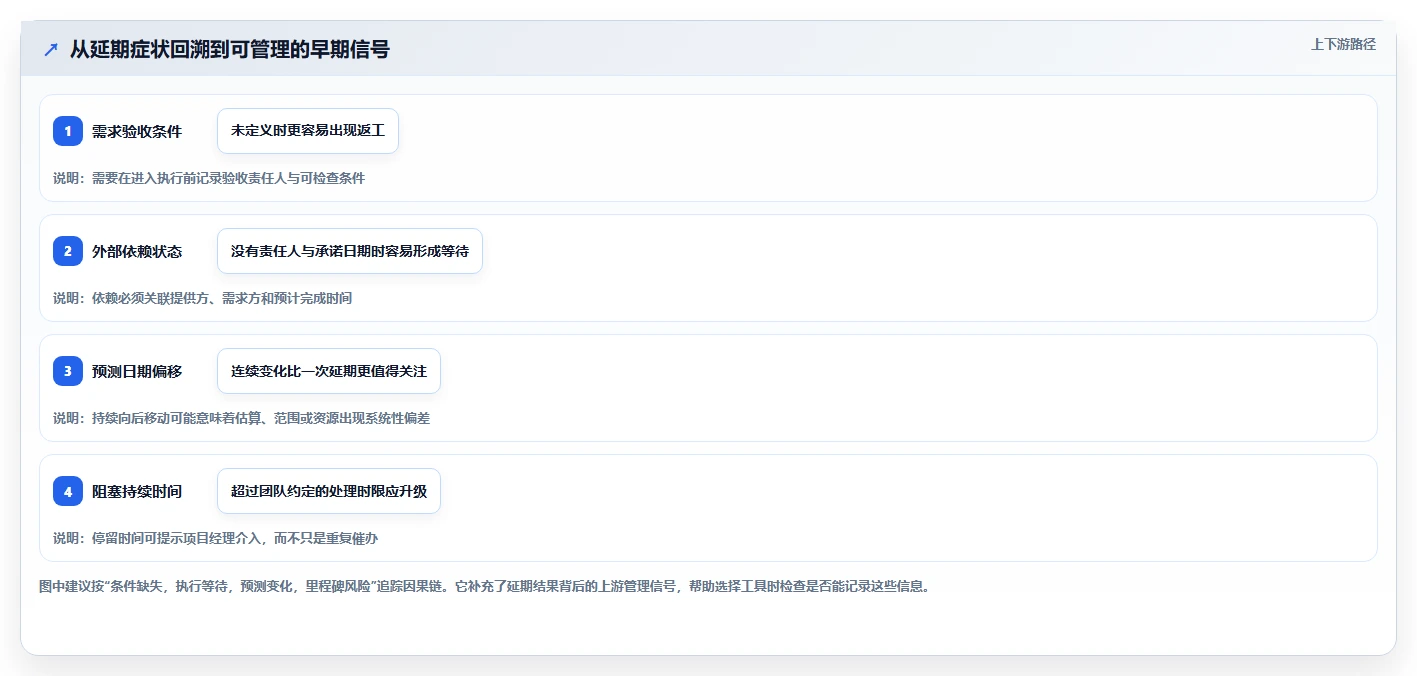The height and width of the screenshot is (676, 1417).
Task: Click the 上下游路径 label in the header
Action: (x=1343, y=44)
